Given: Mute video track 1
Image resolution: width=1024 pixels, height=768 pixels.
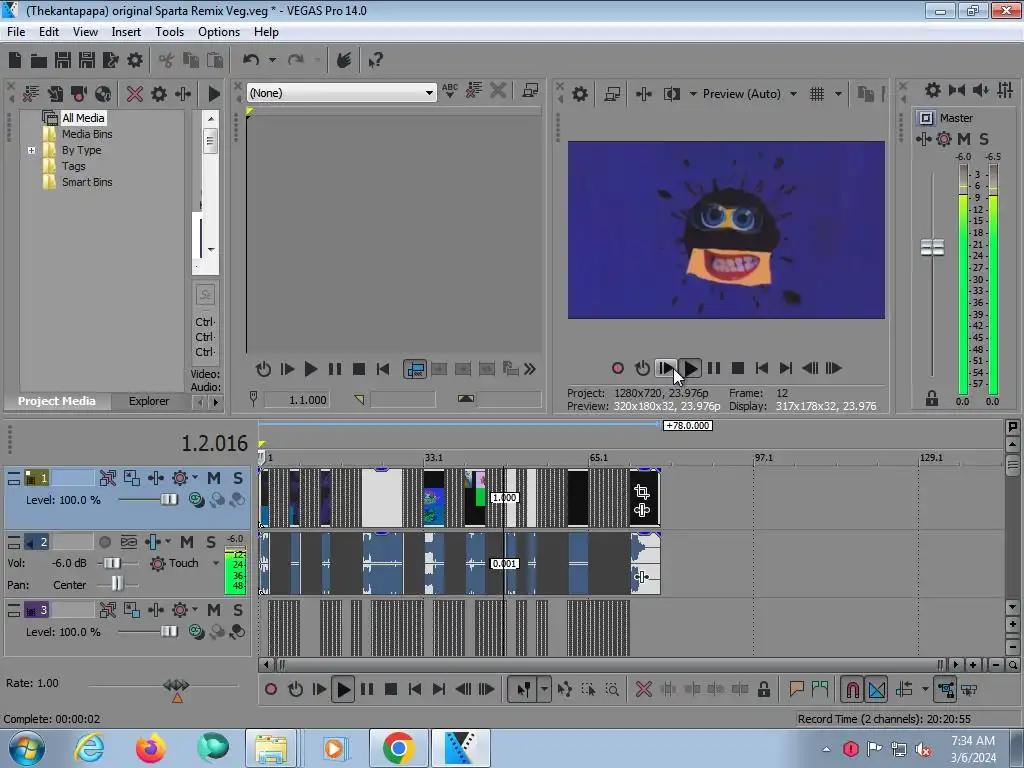Looking at the screenshot, I should (x=214, y=478).
